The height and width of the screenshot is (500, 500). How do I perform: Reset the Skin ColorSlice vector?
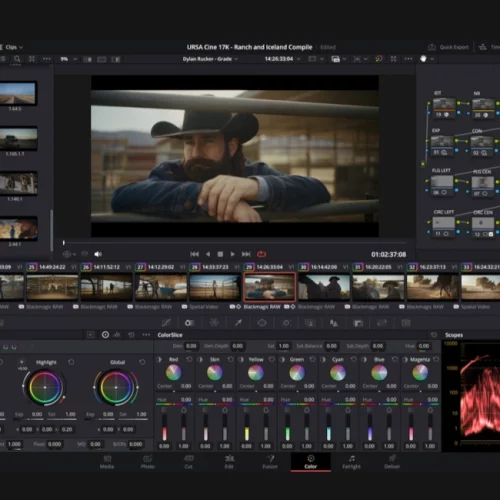click(230, 359)
